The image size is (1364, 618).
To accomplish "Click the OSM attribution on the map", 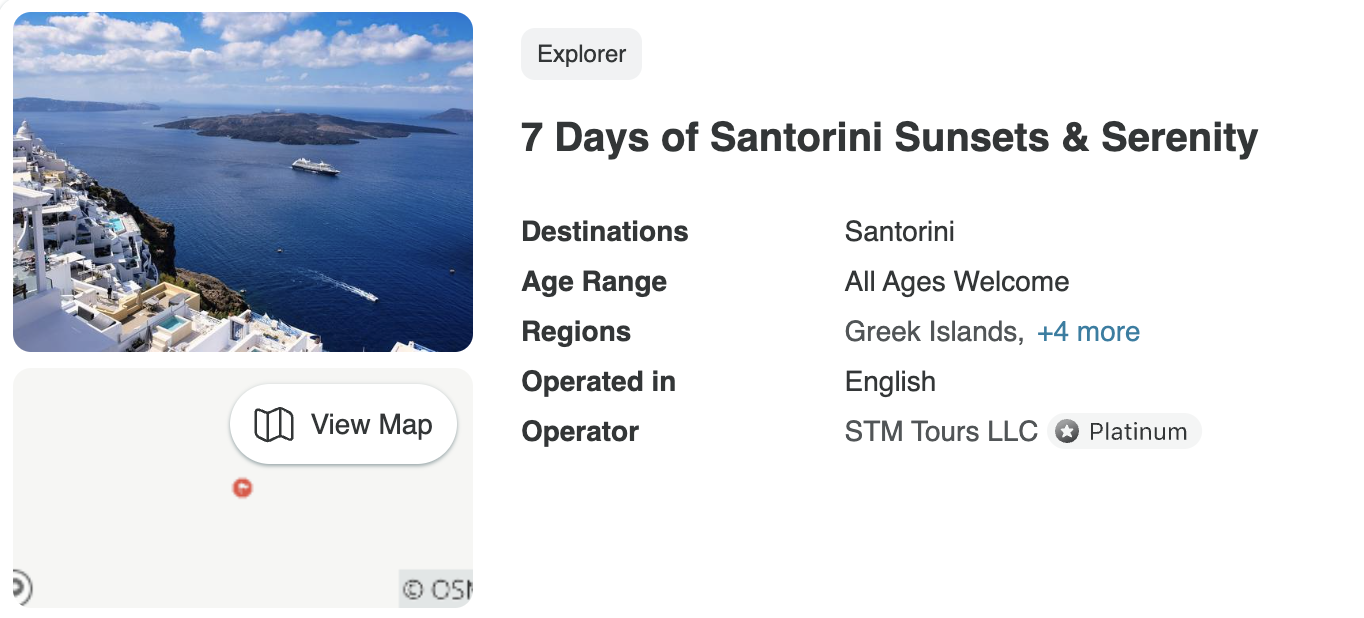I will tap(437, 589).
